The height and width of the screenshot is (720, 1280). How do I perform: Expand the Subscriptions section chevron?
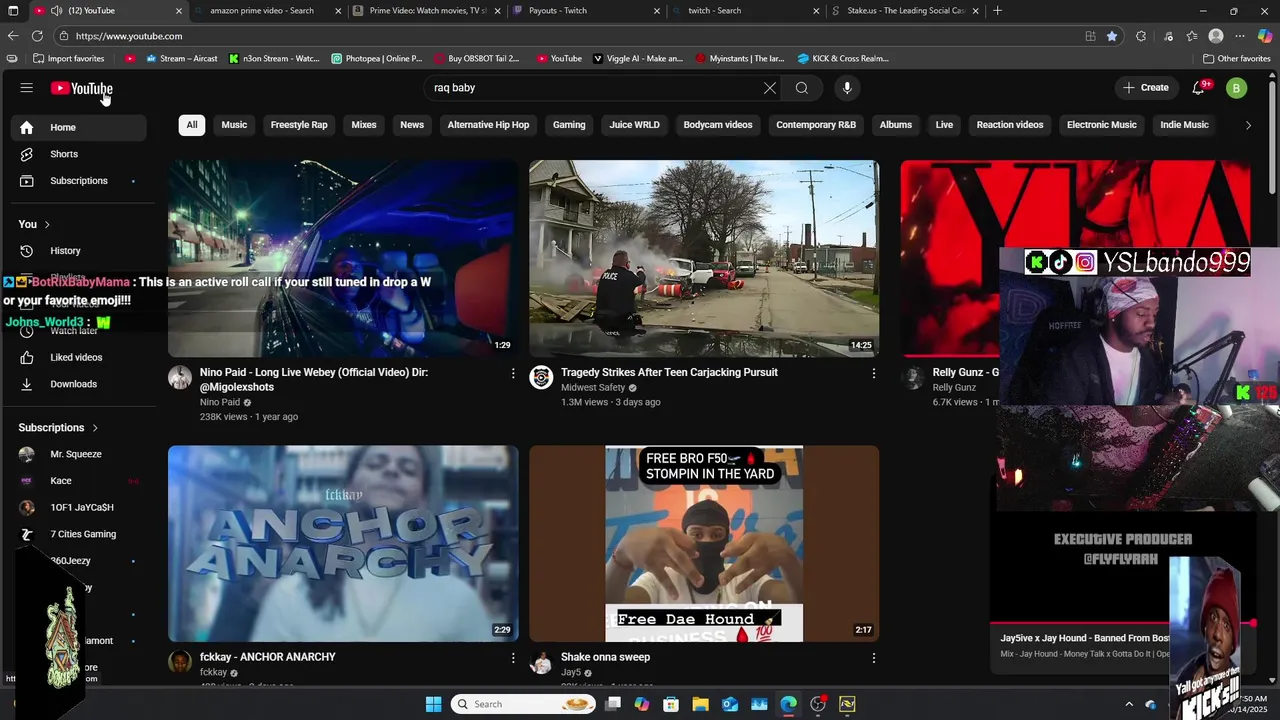[x=95, y=428]
